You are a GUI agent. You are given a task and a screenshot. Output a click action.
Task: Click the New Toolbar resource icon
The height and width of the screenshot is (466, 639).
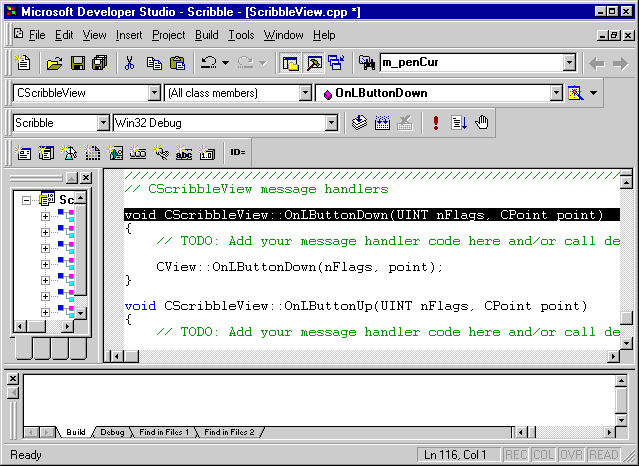(x=138, y=153)
